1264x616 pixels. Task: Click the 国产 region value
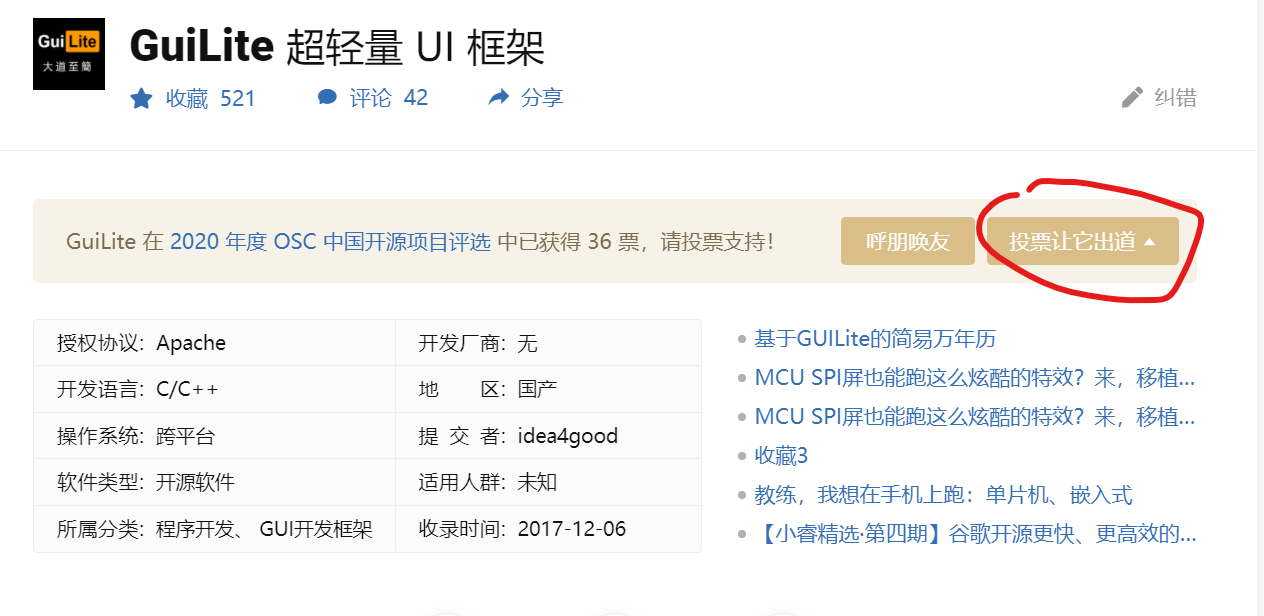(x=537, y=389)
